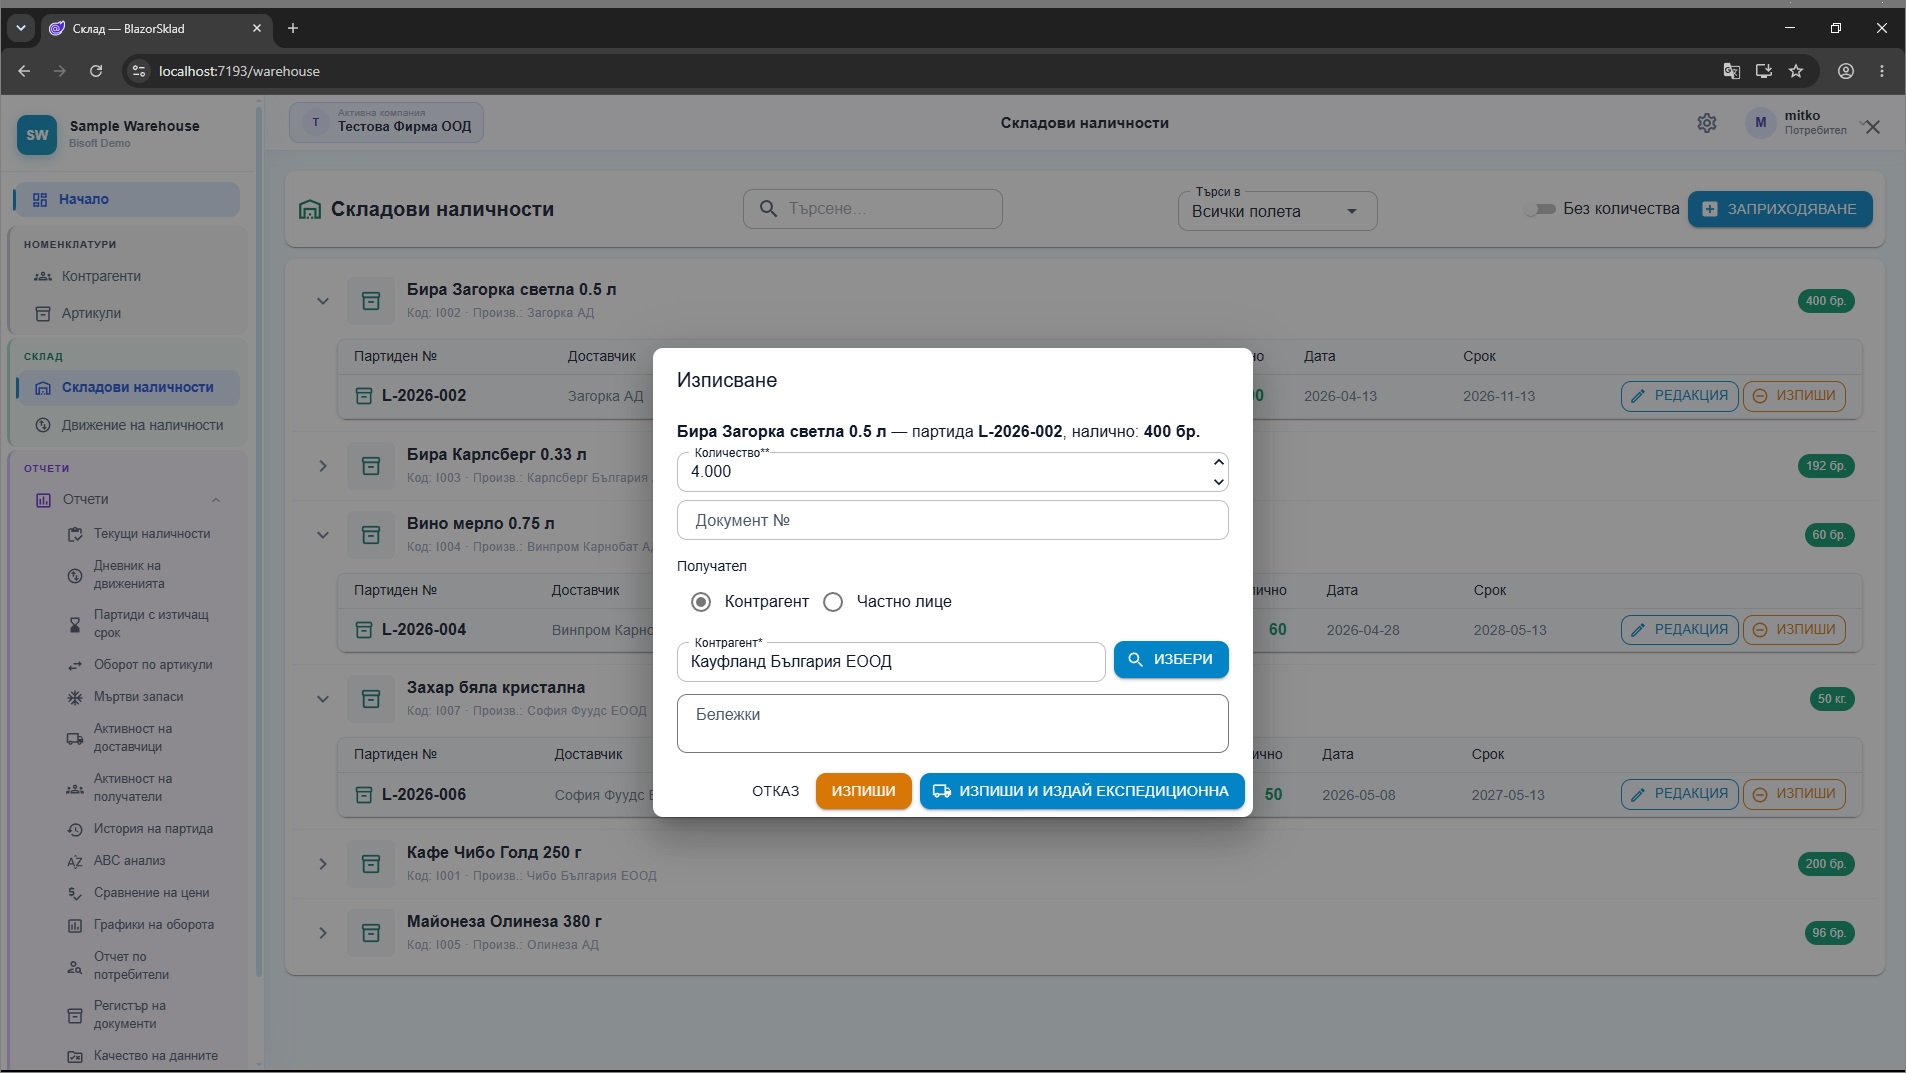Click РЕДАКЦИЯ for batch L-2026-002
This screenshot has width=1906, height=1073.
coord(1679,396)
